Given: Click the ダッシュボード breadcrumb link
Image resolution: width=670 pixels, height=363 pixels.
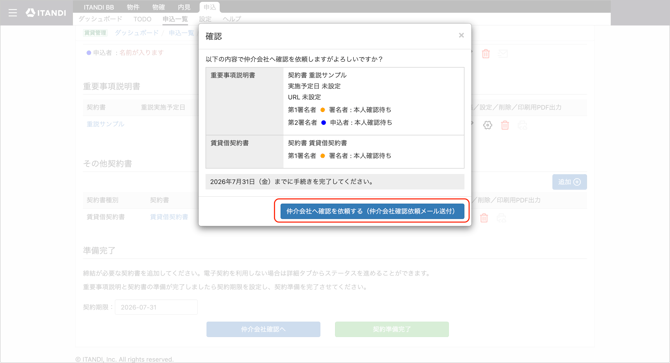Looking at the screenshot, I should click(x=137, y=33).
